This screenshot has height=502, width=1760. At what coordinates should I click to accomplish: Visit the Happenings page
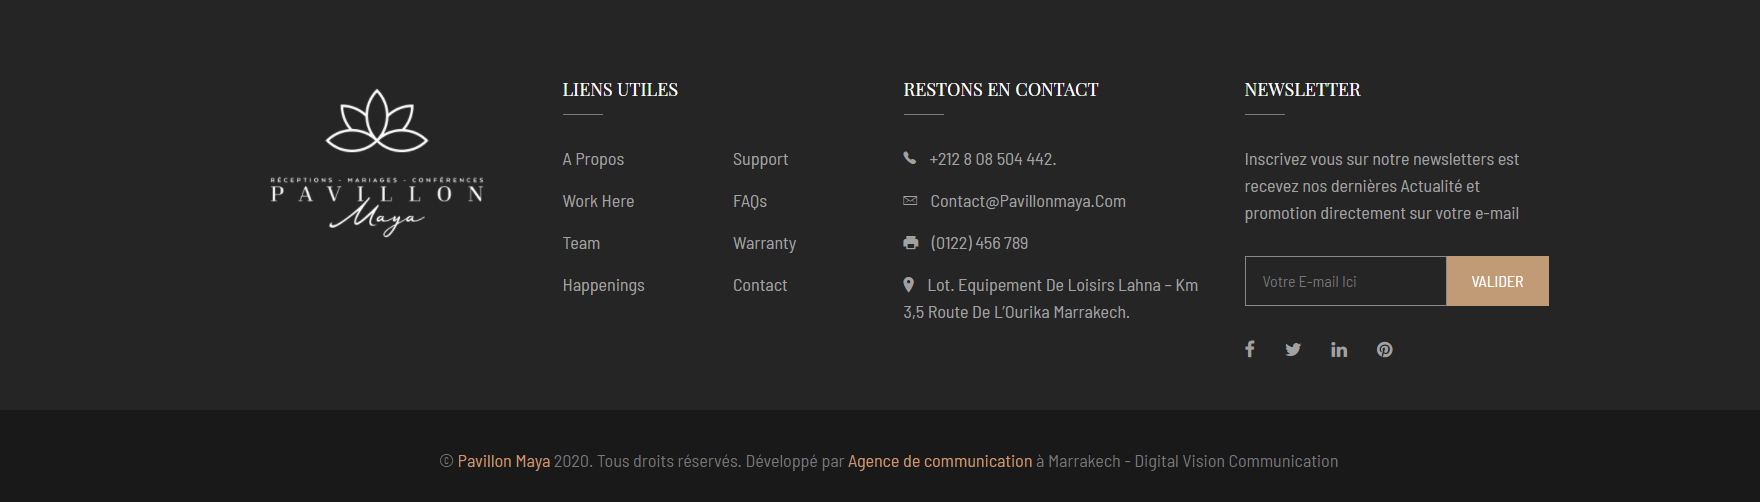tap(603, 285)
